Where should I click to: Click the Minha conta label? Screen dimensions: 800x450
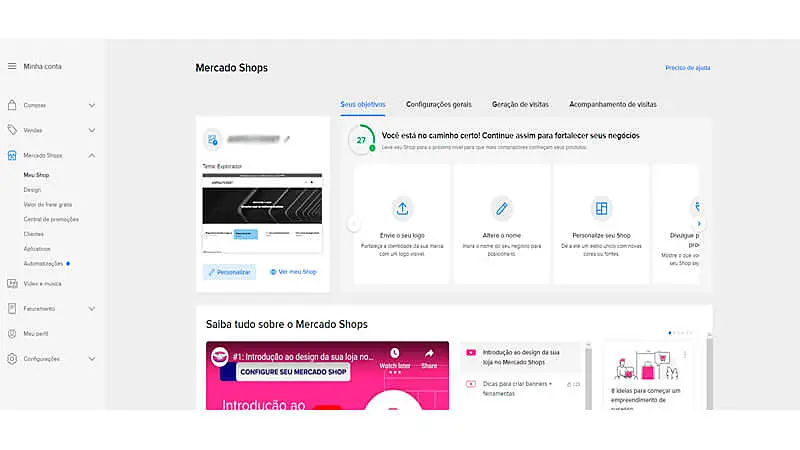(42, 66)
